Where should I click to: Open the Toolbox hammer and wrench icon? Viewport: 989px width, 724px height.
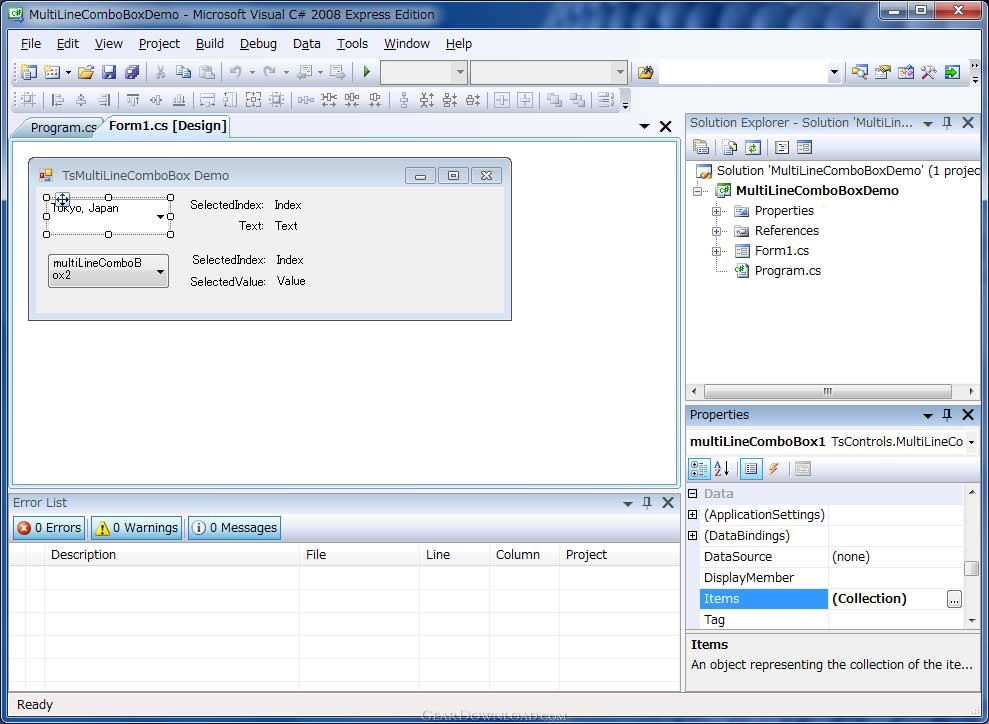tap(928, 73)
